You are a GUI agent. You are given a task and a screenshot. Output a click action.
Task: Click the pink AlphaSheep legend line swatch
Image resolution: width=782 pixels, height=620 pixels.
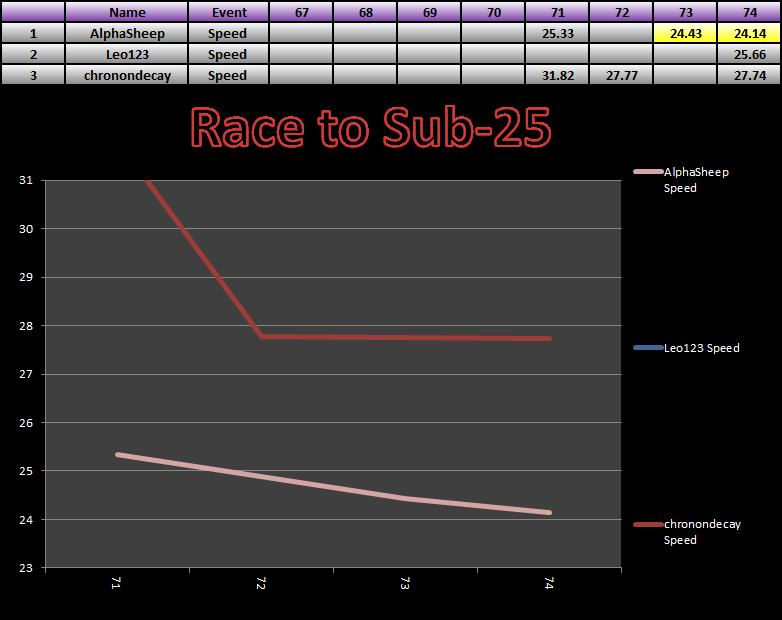(648, 172)
